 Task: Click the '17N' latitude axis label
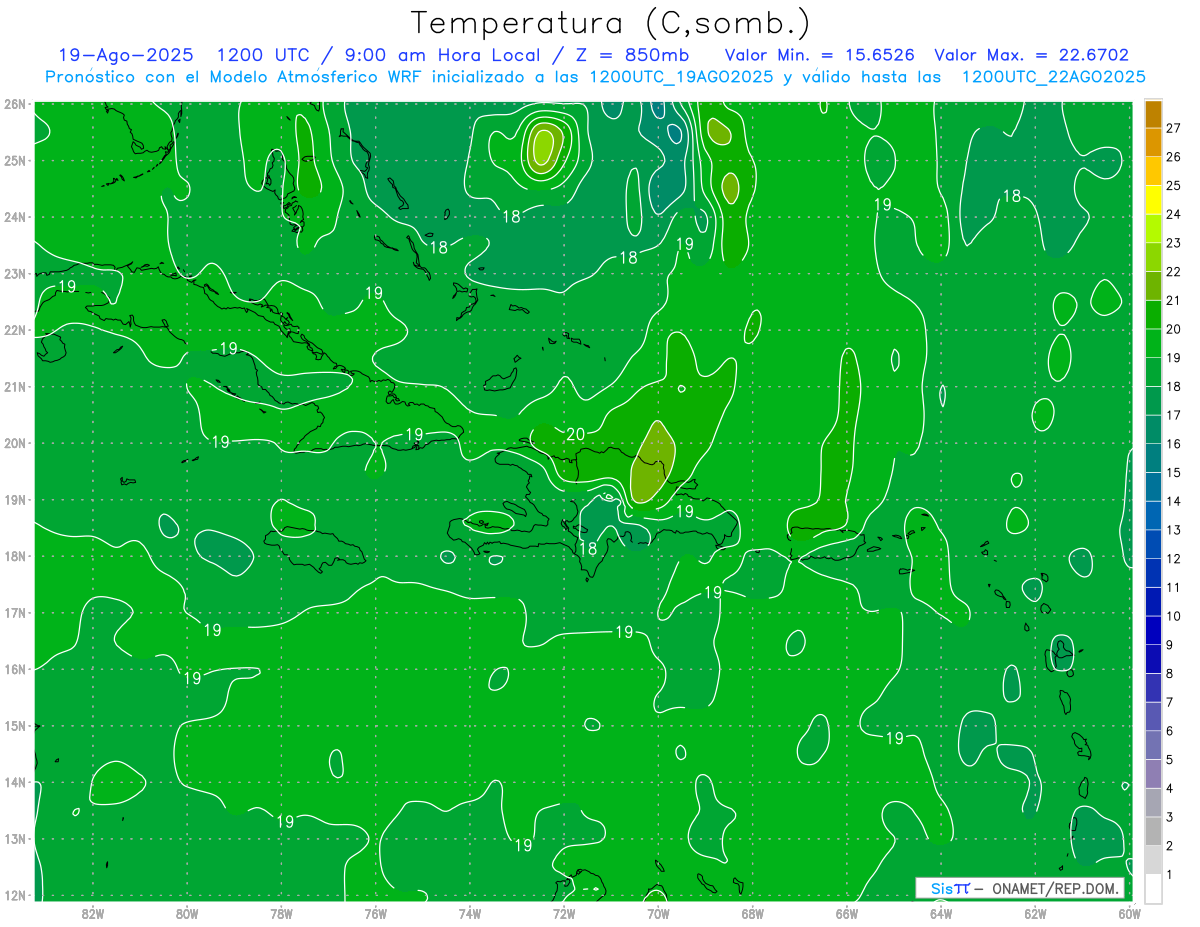[x=15, y=612]
